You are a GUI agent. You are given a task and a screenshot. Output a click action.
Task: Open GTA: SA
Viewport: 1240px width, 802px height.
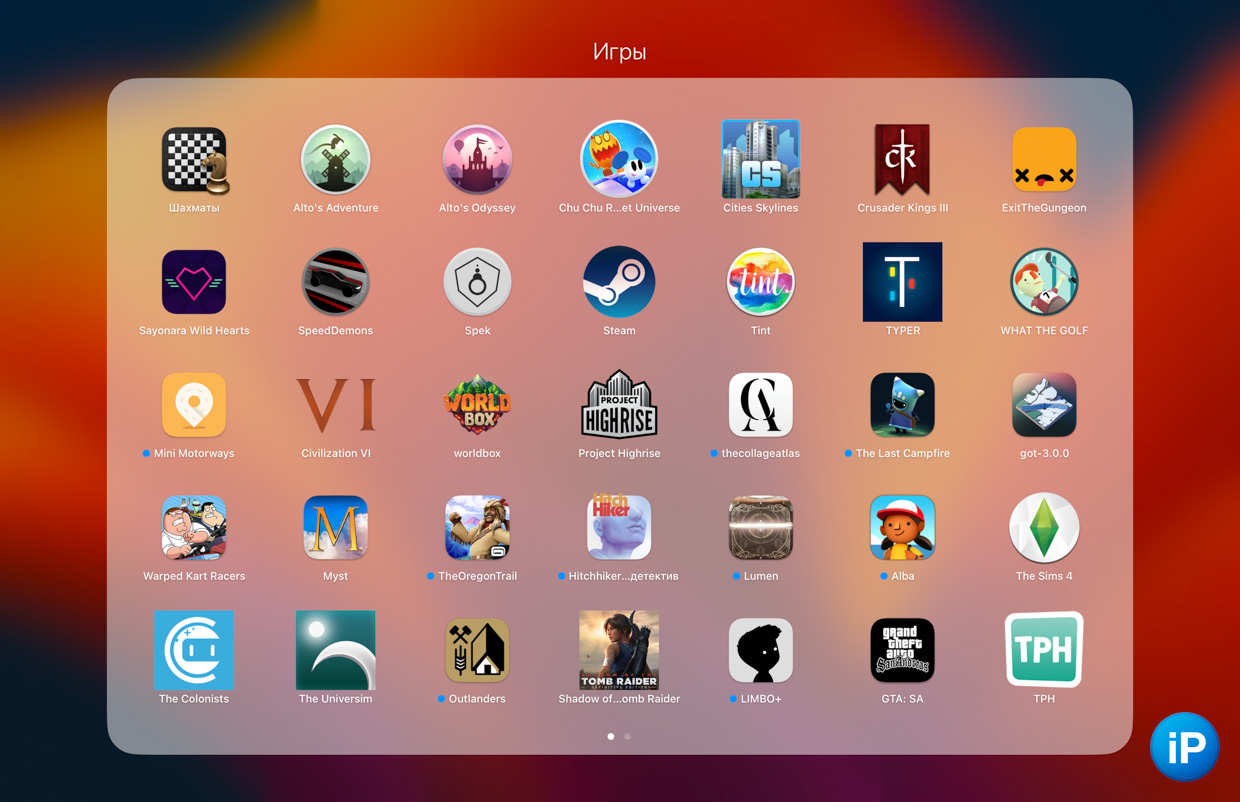click(902, 650)
